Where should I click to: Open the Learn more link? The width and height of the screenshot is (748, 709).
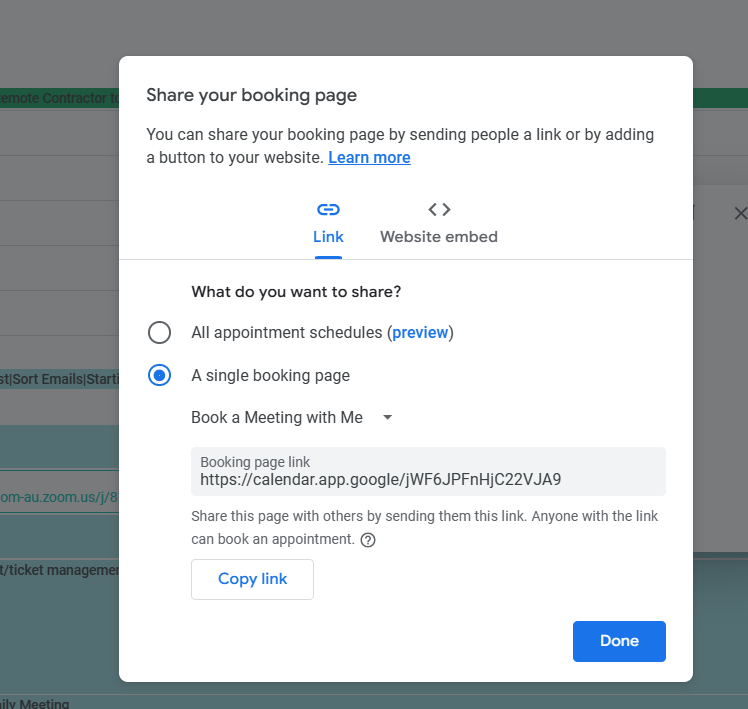point(369,157)
